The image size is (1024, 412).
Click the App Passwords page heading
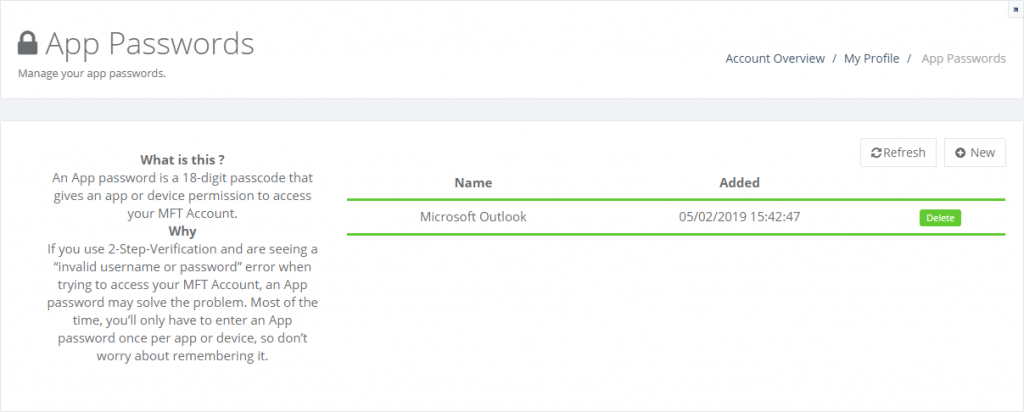point(150,44)
